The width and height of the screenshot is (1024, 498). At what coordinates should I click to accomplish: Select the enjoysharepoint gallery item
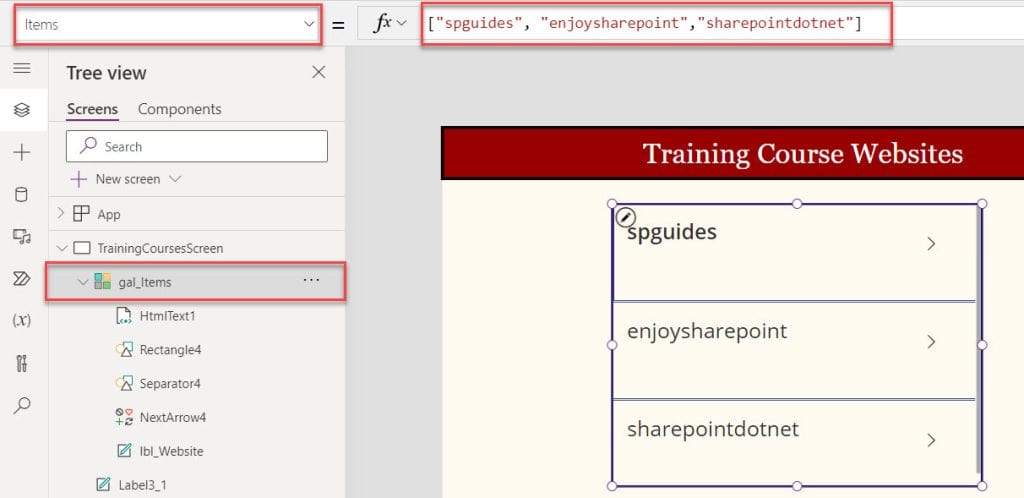click(x=793, y=350)
